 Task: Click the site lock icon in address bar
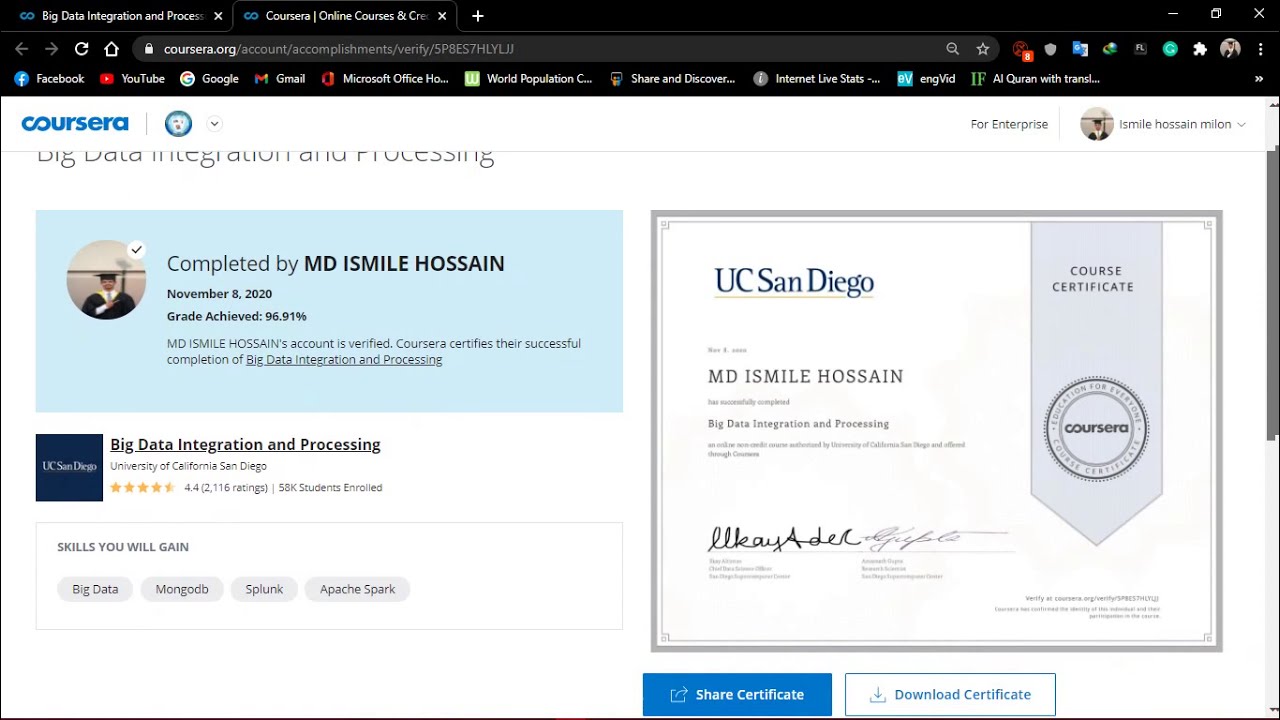(x=148, y=48)
